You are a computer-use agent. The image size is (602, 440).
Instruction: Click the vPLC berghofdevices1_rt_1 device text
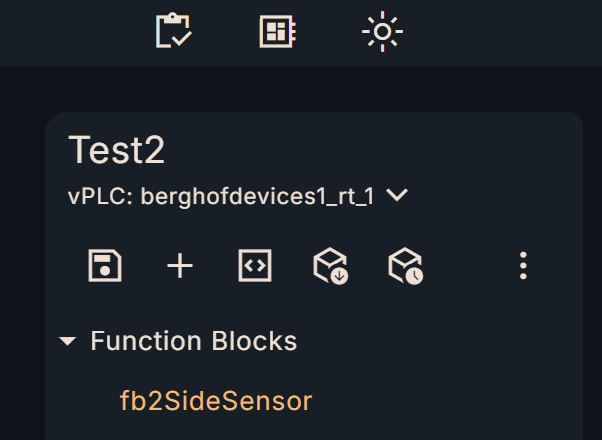point(256,196)
